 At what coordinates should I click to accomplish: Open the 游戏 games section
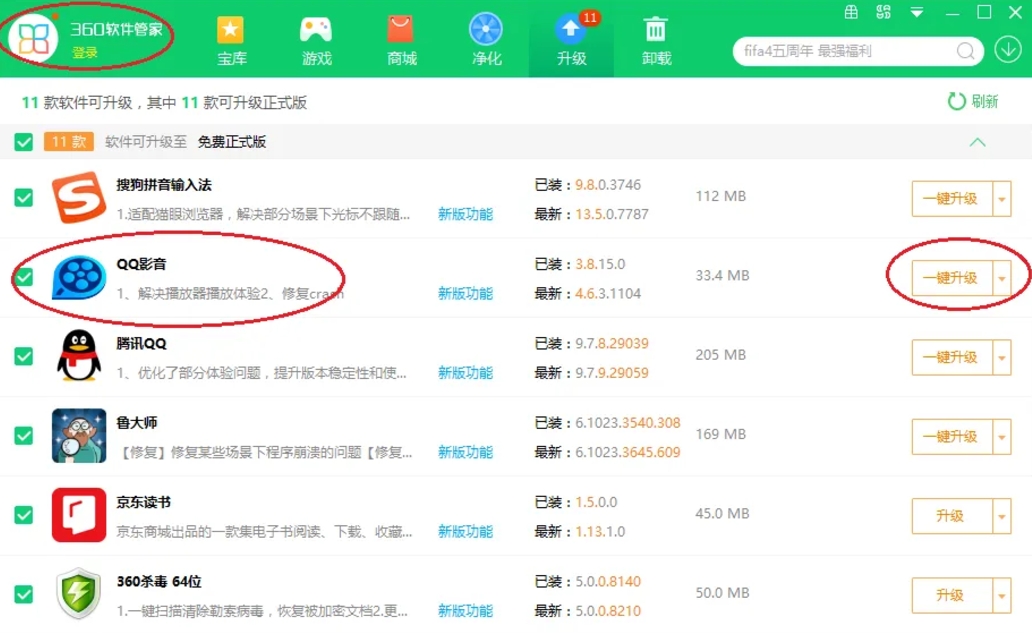(x=315, y=40)
